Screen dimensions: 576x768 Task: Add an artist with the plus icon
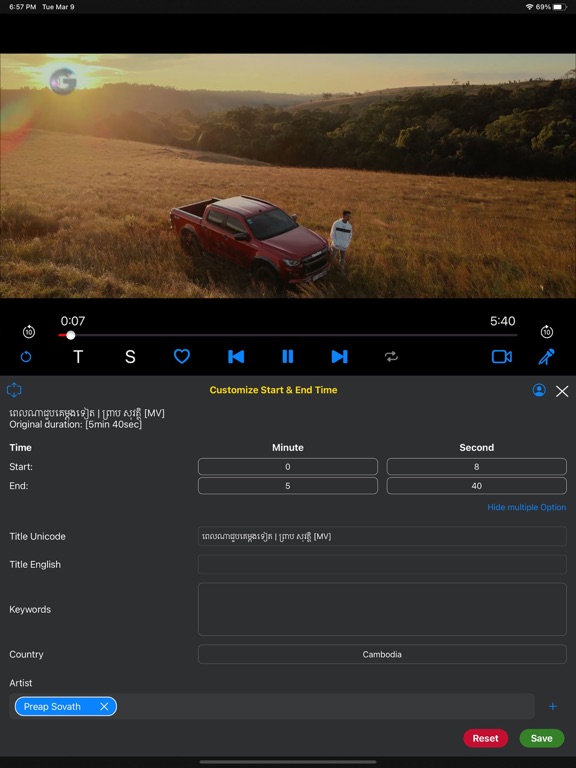pyautogui.click(x=552, y=706)
